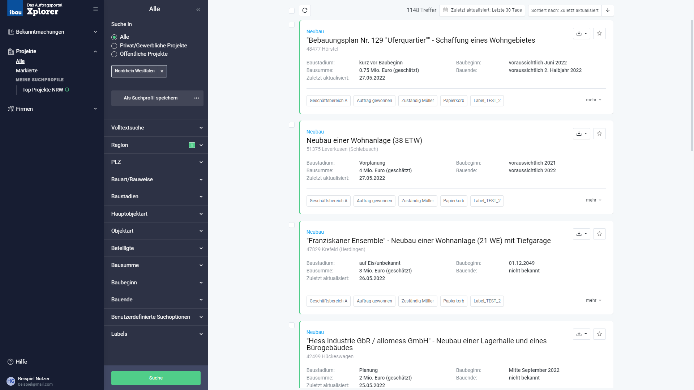Tick the select-all checkbox above the results

[x=291, y=10]
